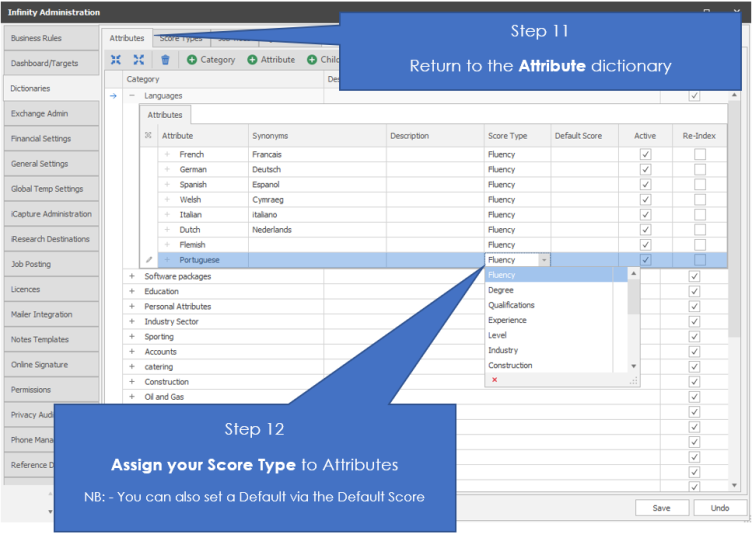Viewport: 752px width, 534px height.
Task: Click the Undo button
Action: [x=719, y=508]
